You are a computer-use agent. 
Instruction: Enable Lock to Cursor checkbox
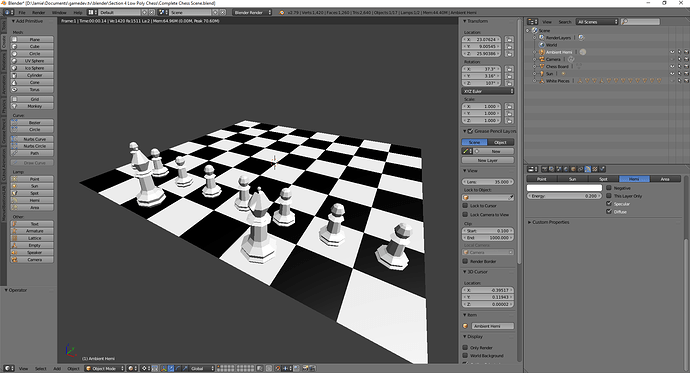pos(465,205)
